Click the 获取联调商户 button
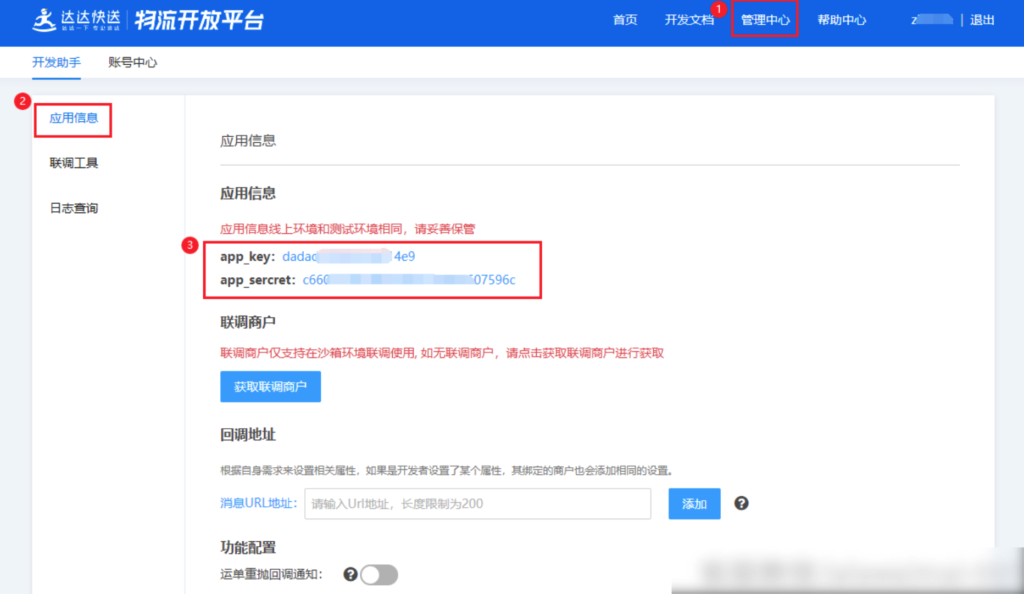Image resolution: width=1024 pixels, height=594 pixels. pyautogui.click(x=270, y=387)
